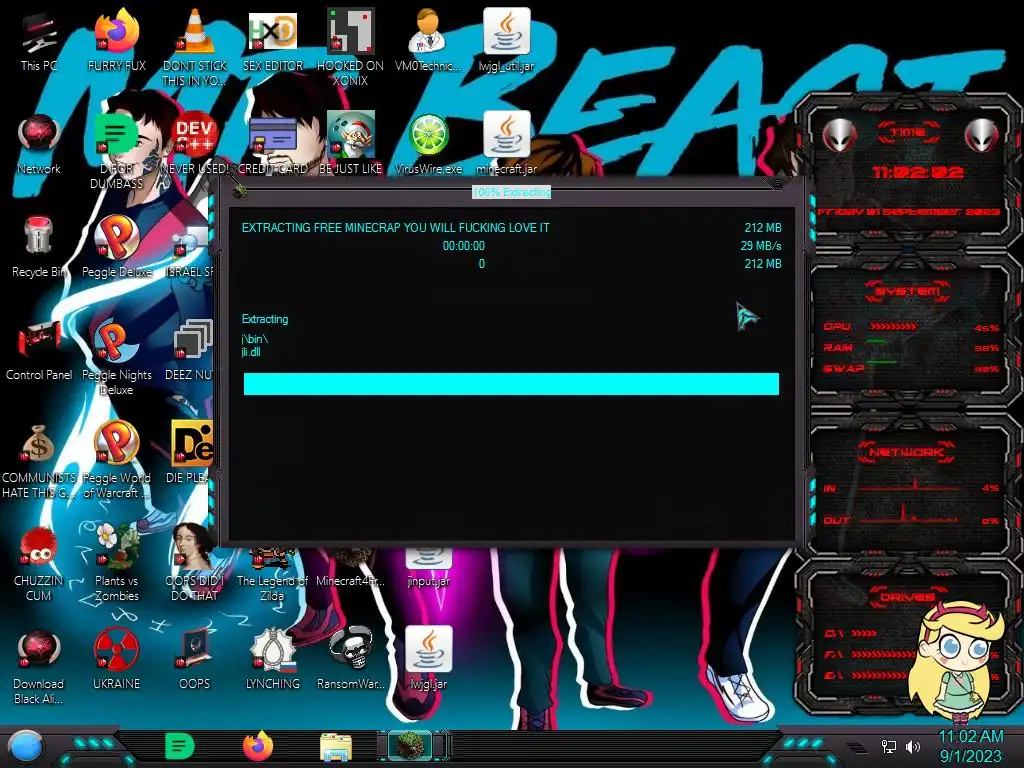Viewport: 1024px width, 768px height.
Task: Click the NETWORK widget header
Action: pyautogui.click(x=906, y=452)
